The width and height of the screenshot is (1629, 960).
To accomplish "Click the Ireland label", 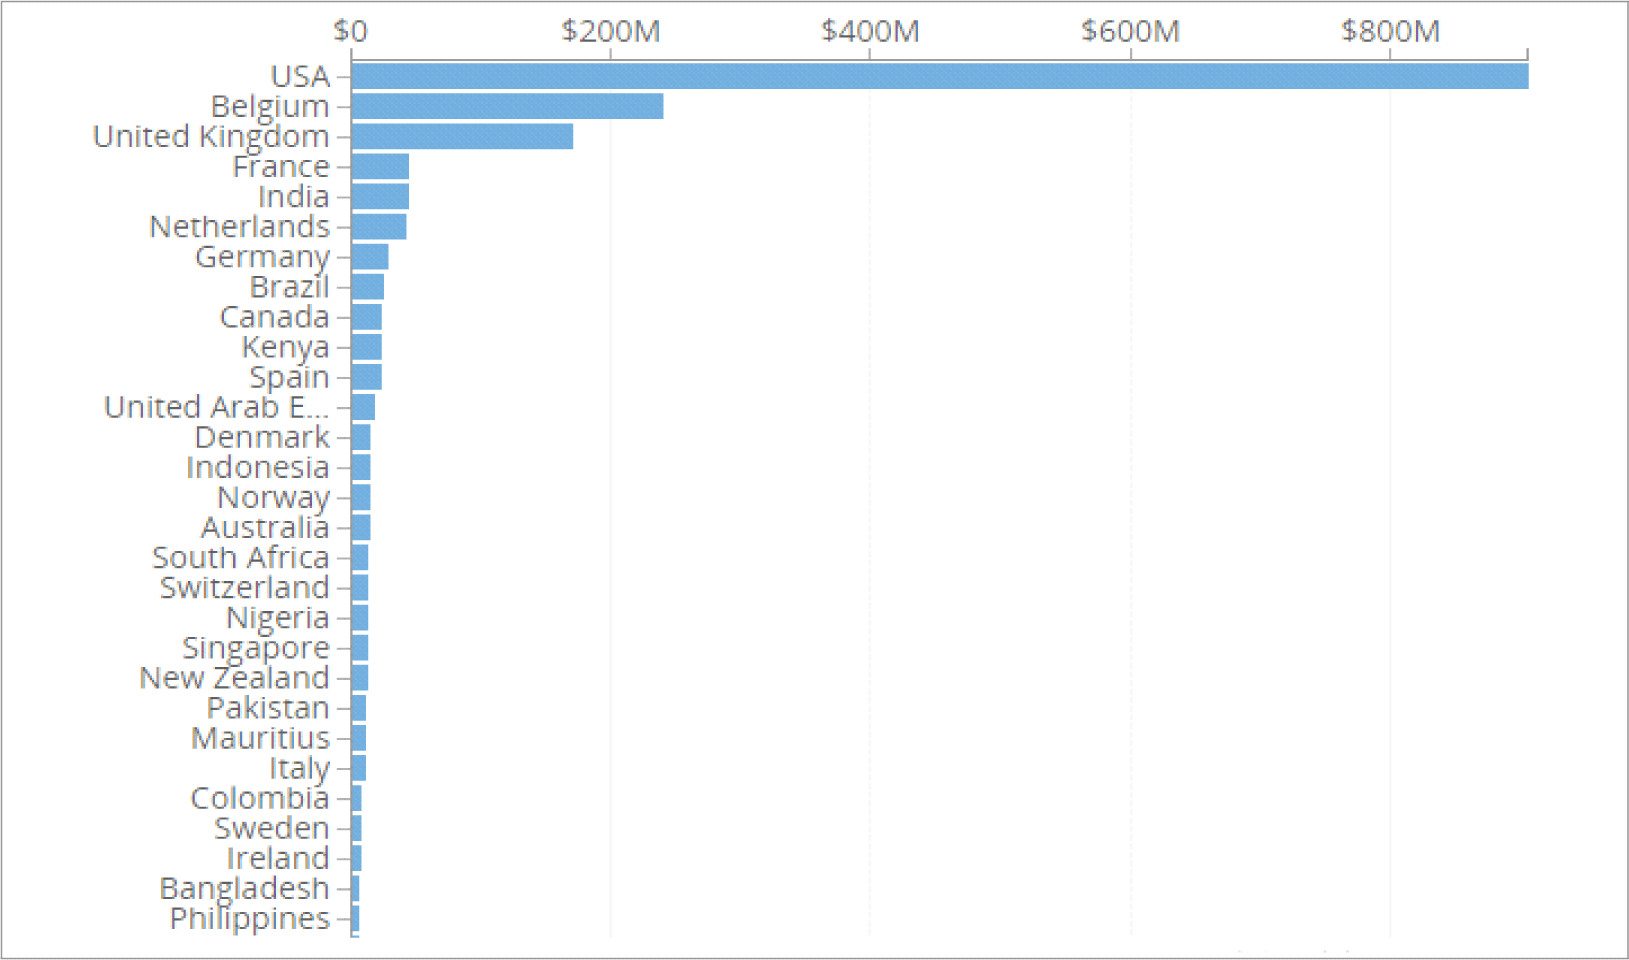I will pos(278,857).
